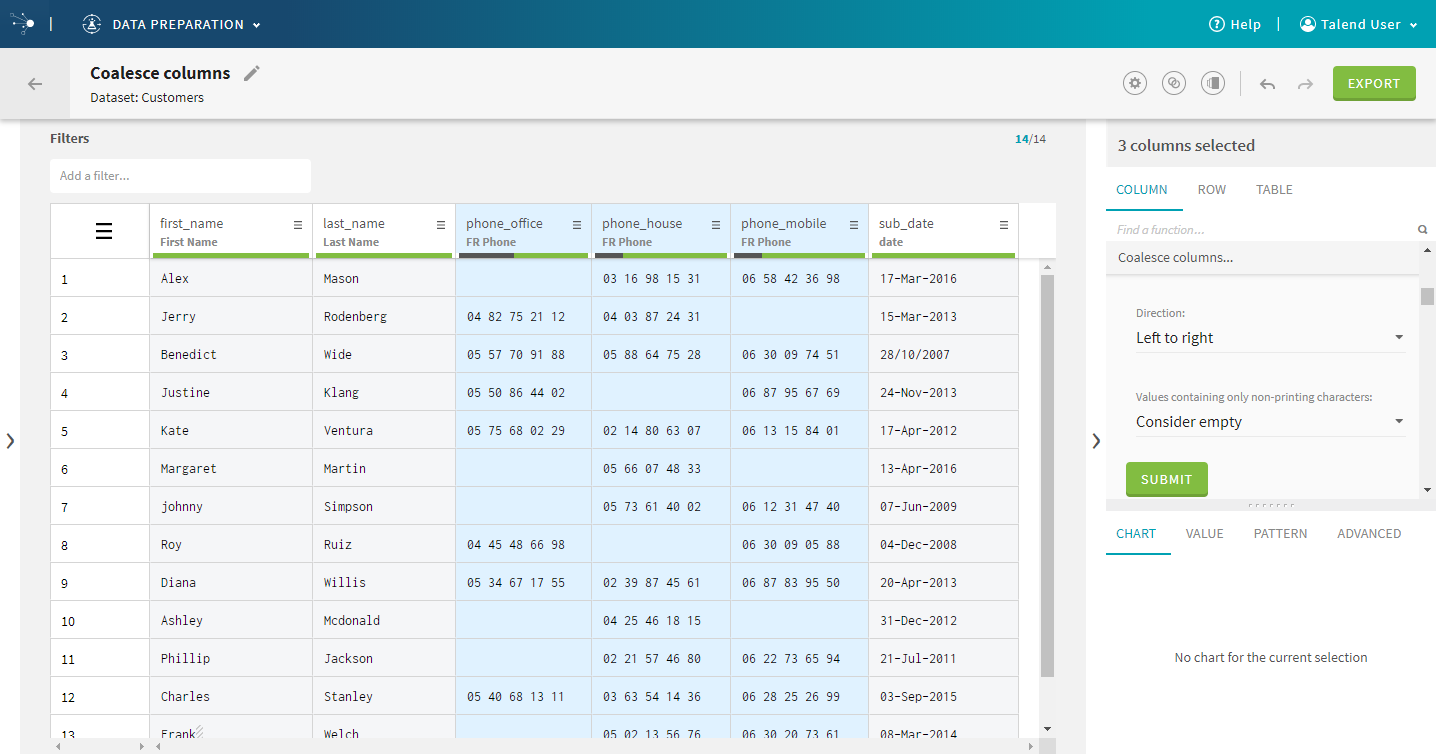Open the table hamburger menu icon
Screen dimensions: 1436x754
point(104,232)
